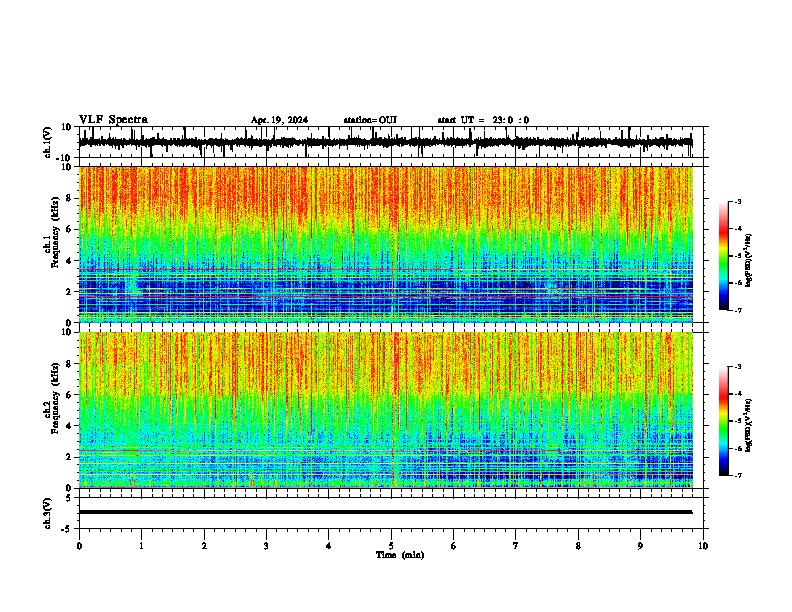792x612 pixels.
Task: Click time axis tick label '2'
Action: 204,546
